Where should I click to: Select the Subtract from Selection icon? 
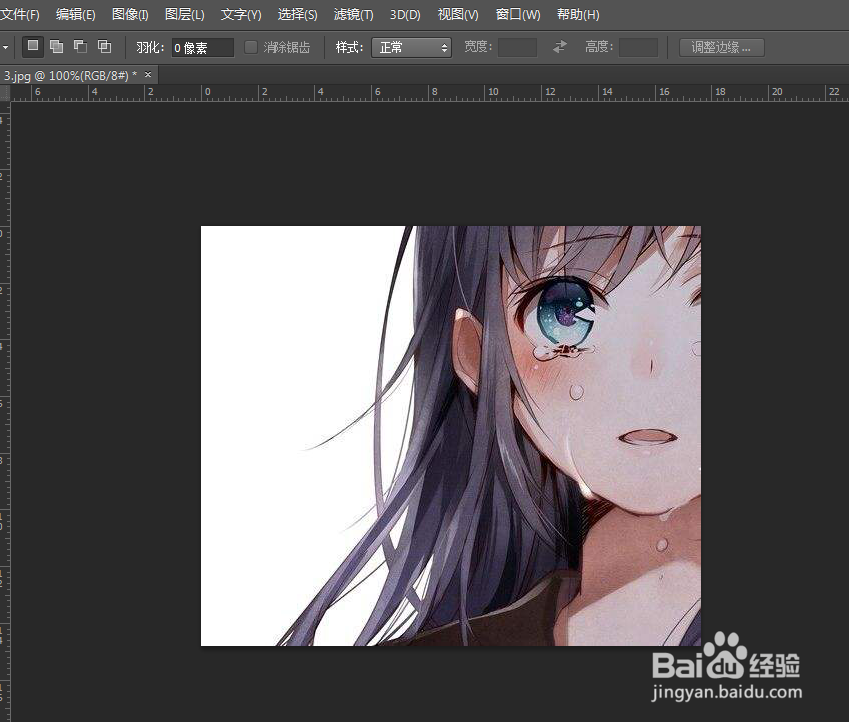pyautogui.click(x=80, y=47)
